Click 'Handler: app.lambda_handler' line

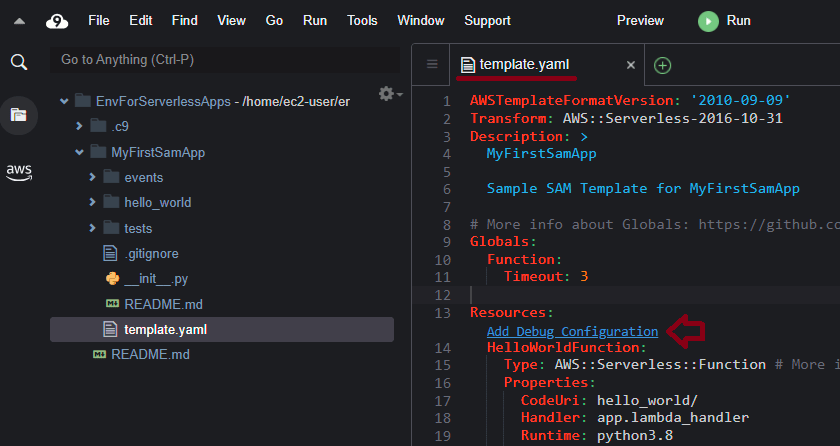pyautogui.click(x=635, y=418)
